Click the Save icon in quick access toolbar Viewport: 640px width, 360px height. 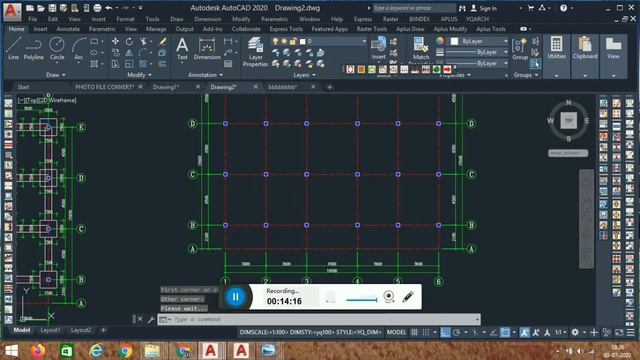[52, 8]
